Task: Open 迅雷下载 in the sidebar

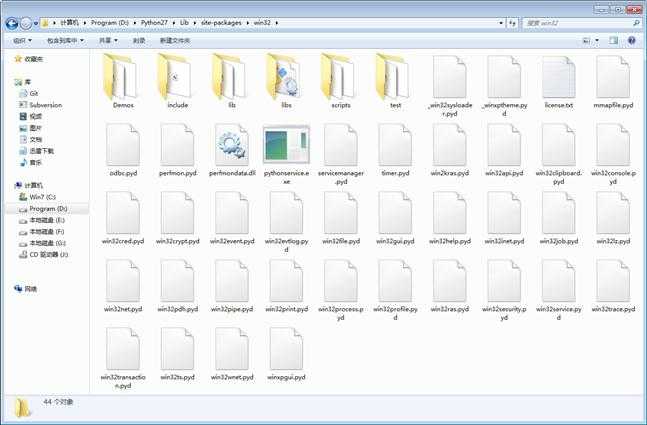Action: pos(41,151)
